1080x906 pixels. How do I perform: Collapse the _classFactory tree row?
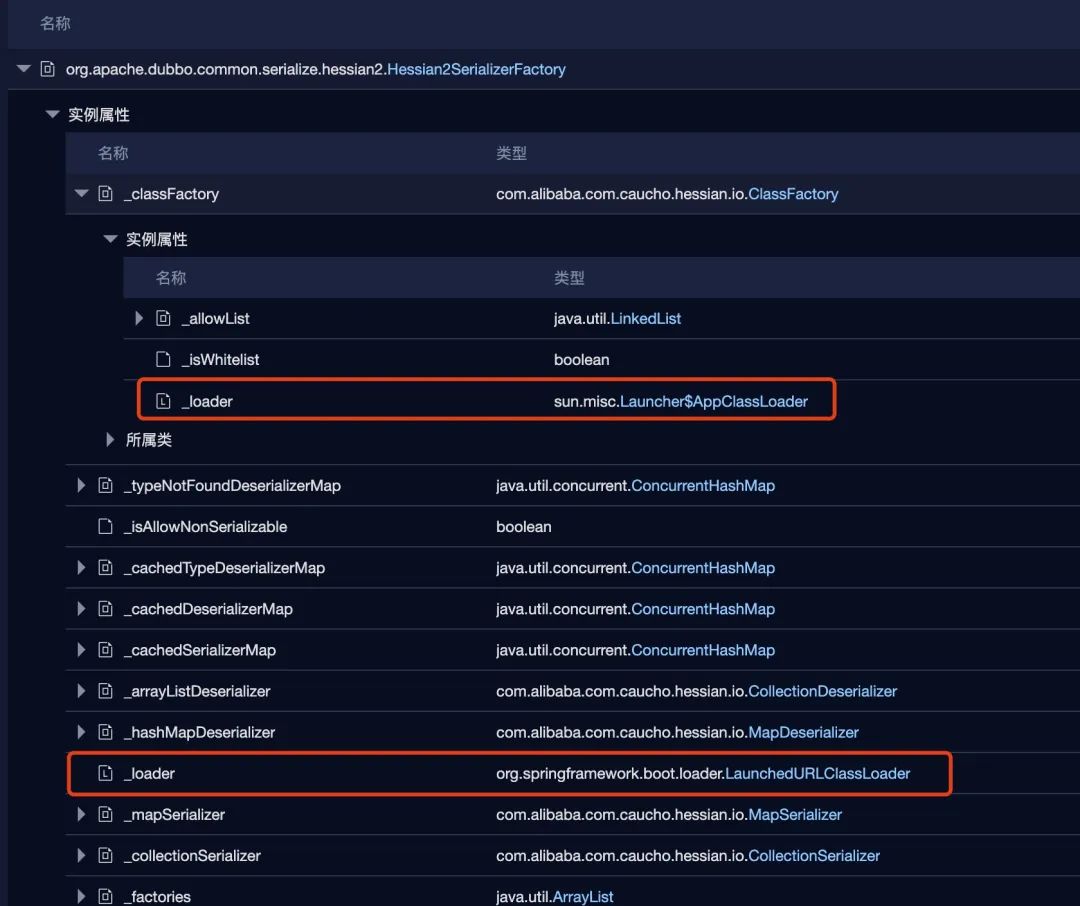click(x=81, y=194)
